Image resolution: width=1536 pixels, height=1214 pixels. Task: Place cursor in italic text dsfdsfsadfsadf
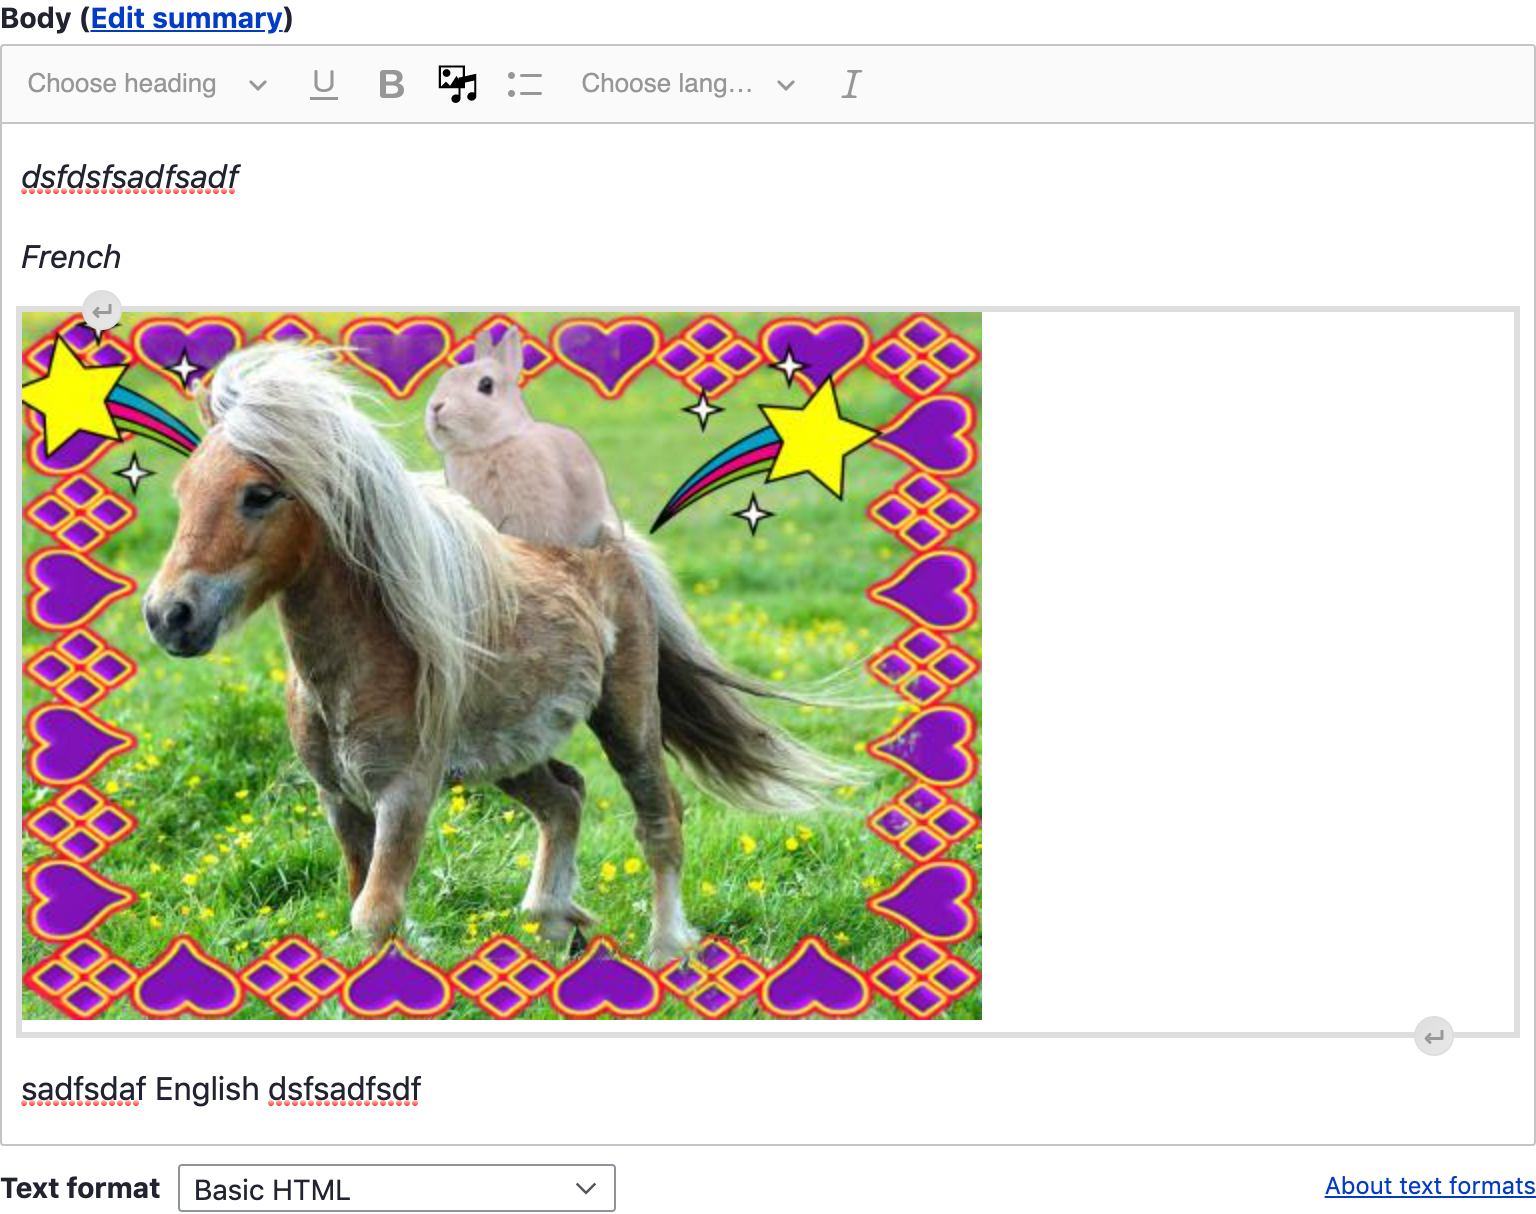(130, 177)
